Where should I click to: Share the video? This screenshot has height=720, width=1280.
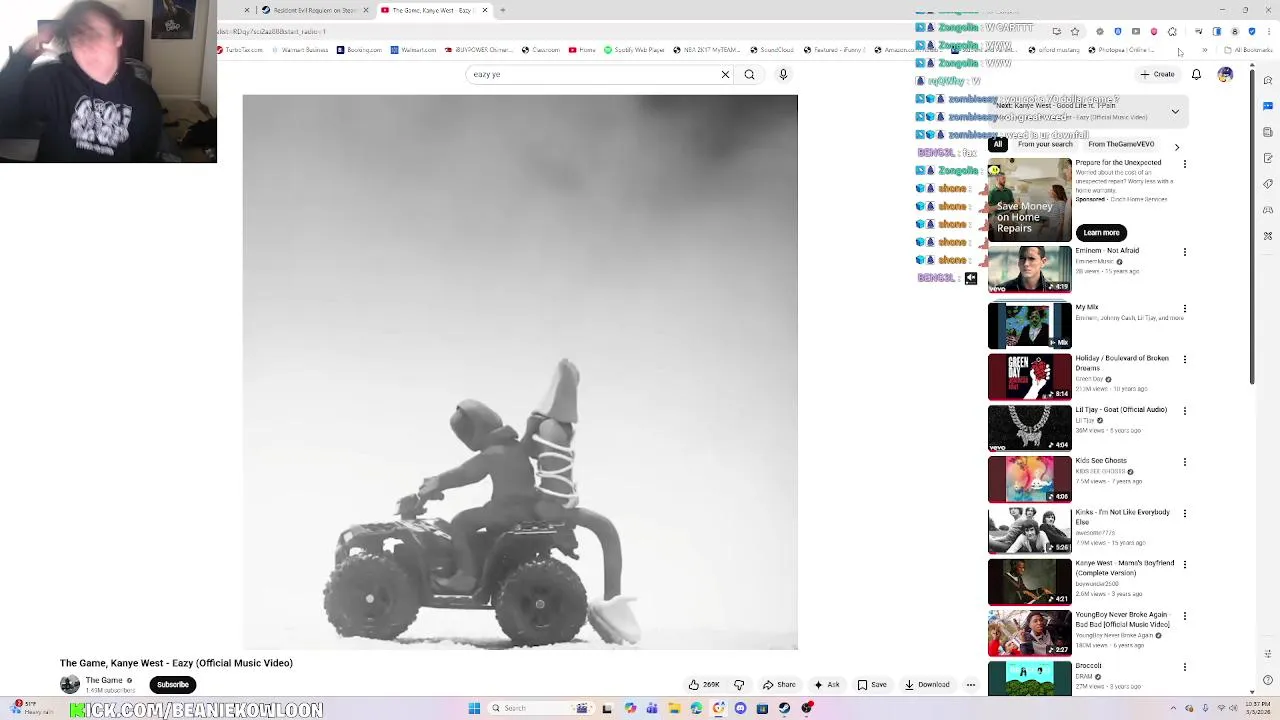click(x=779, y=685)
